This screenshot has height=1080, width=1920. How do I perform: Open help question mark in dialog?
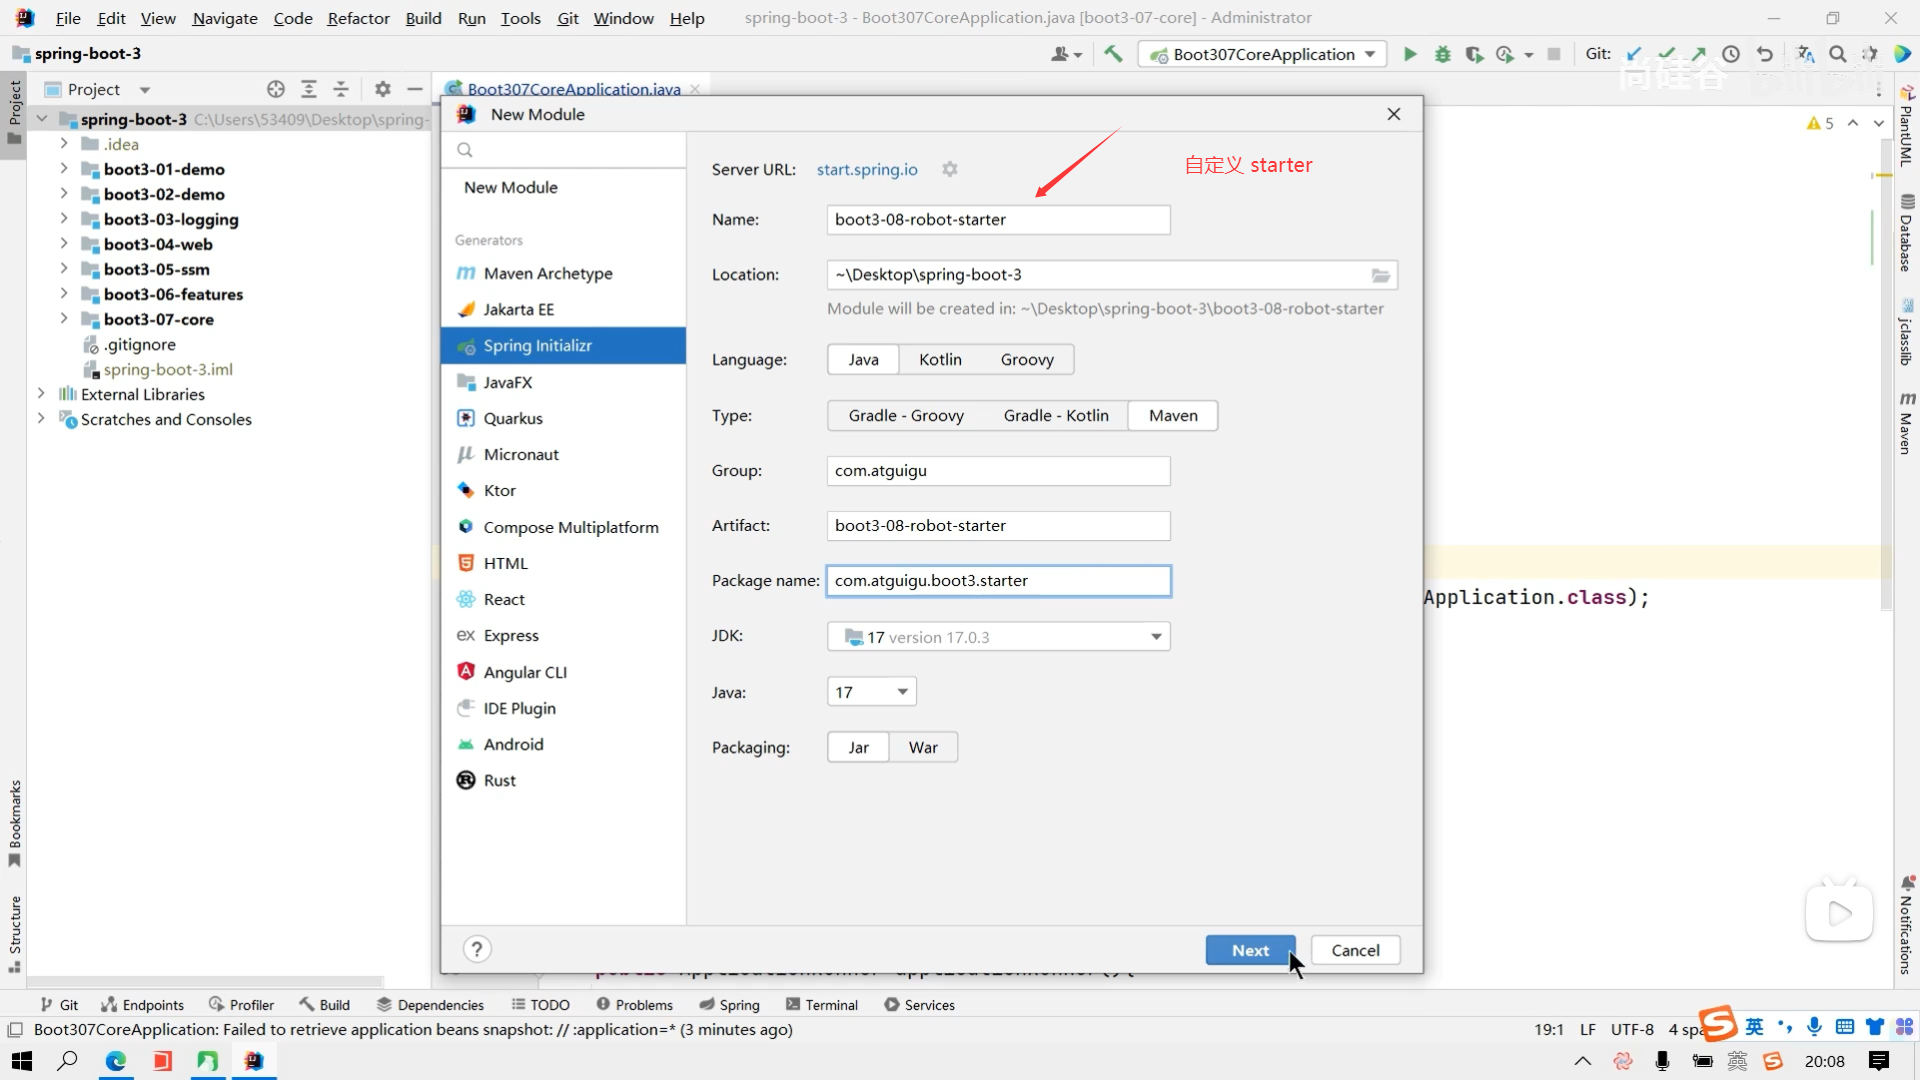point(477,949)
